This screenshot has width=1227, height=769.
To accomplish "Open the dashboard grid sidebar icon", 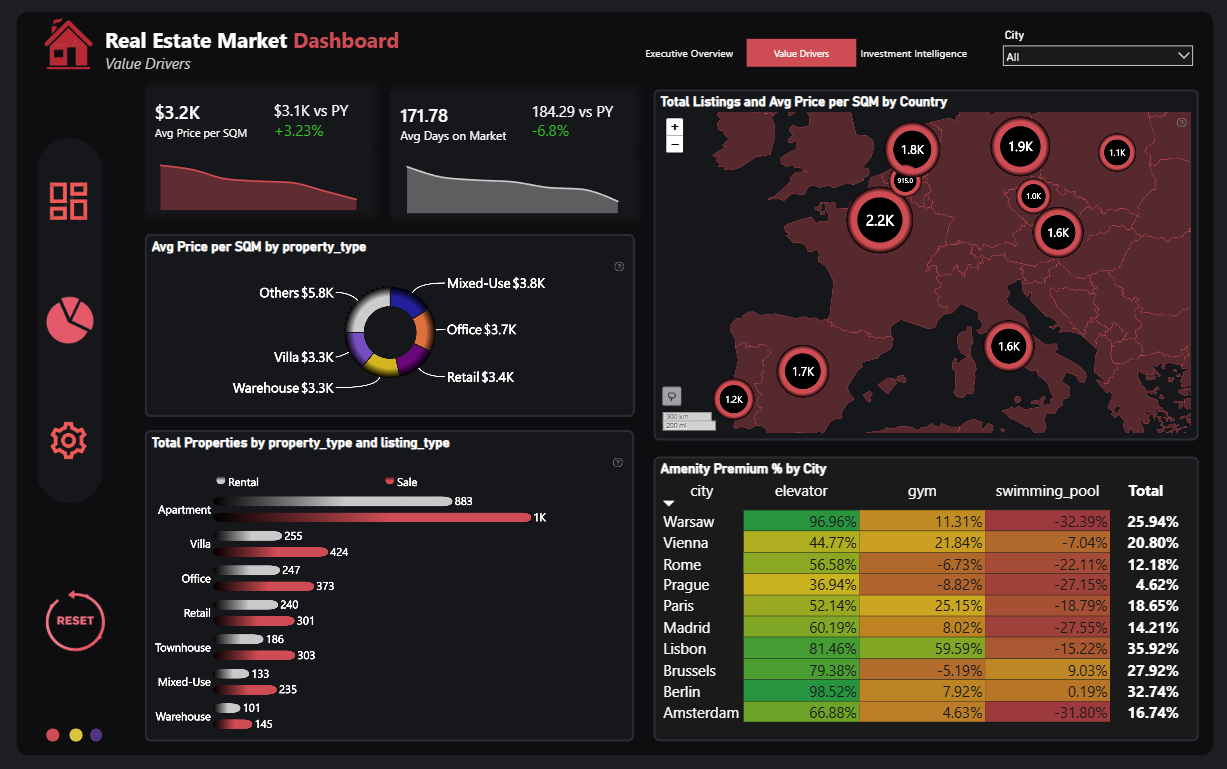I will coord(69,201).
